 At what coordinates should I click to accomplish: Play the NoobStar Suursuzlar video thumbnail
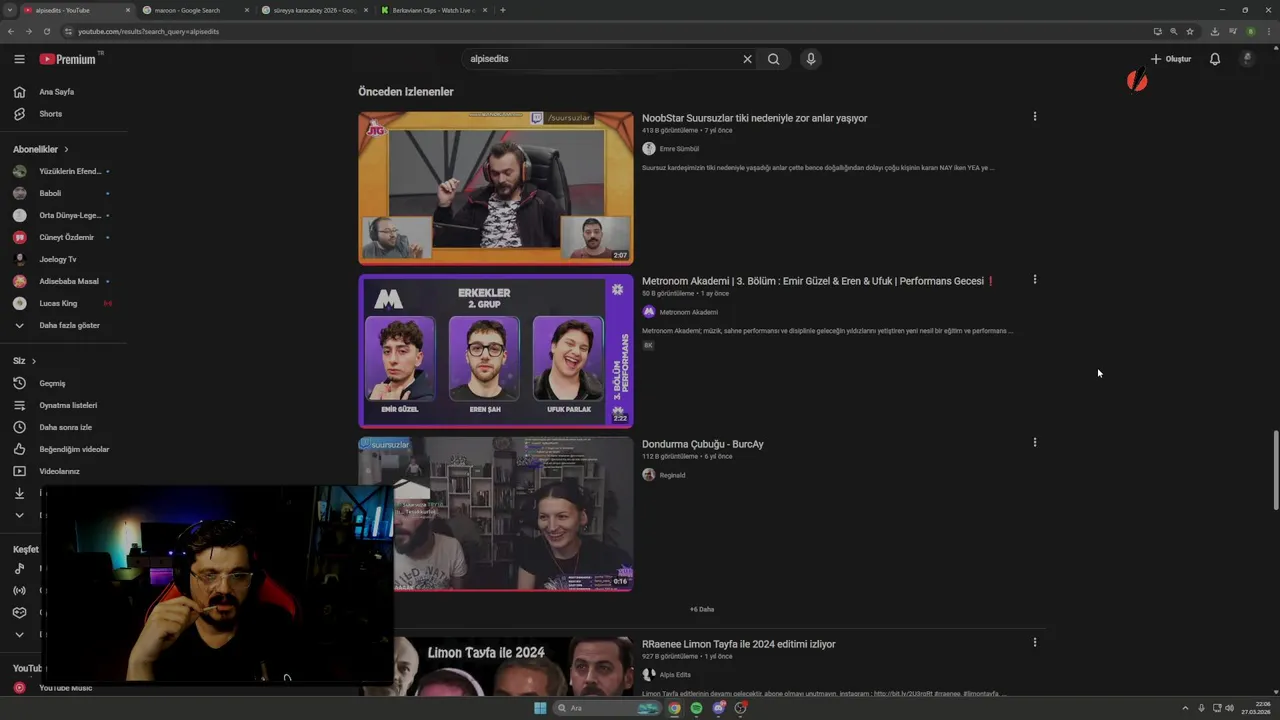(x=496, y=188)
